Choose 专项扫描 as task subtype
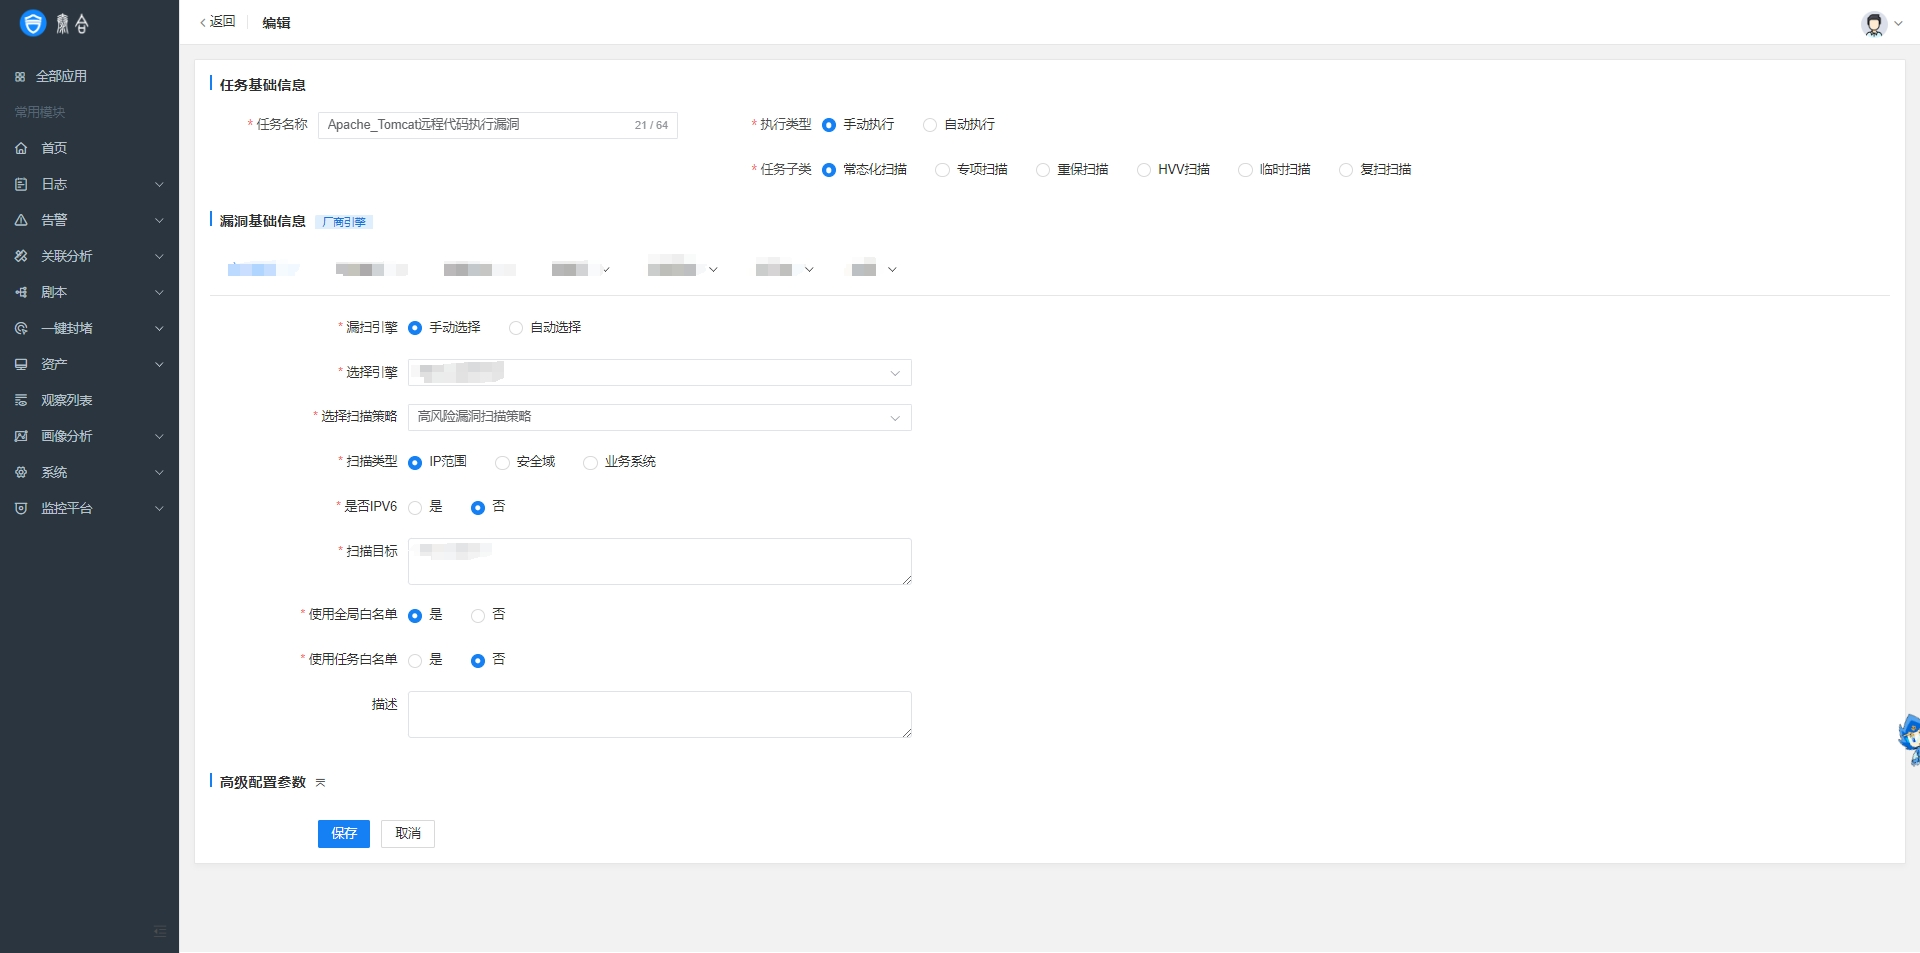The width and height of the screenshot is (1920, 953). 942,170
